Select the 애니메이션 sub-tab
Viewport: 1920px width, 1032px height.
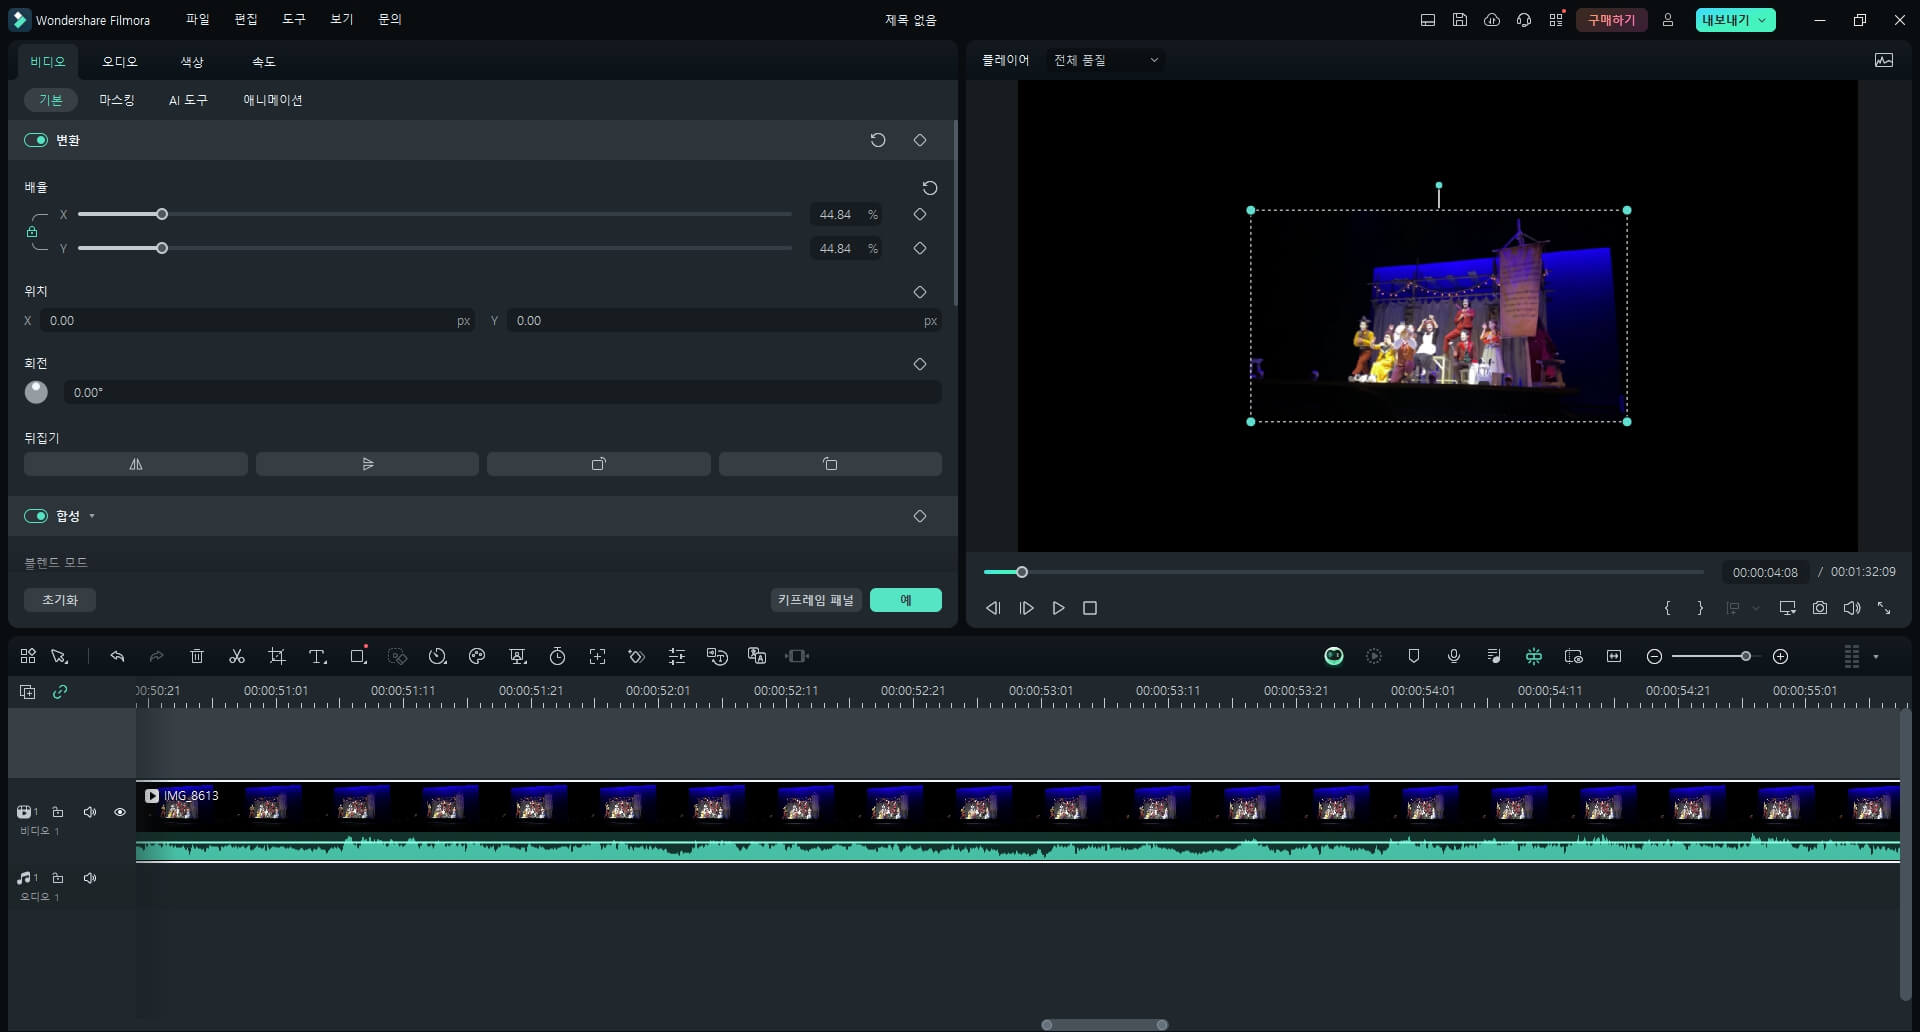273,100
